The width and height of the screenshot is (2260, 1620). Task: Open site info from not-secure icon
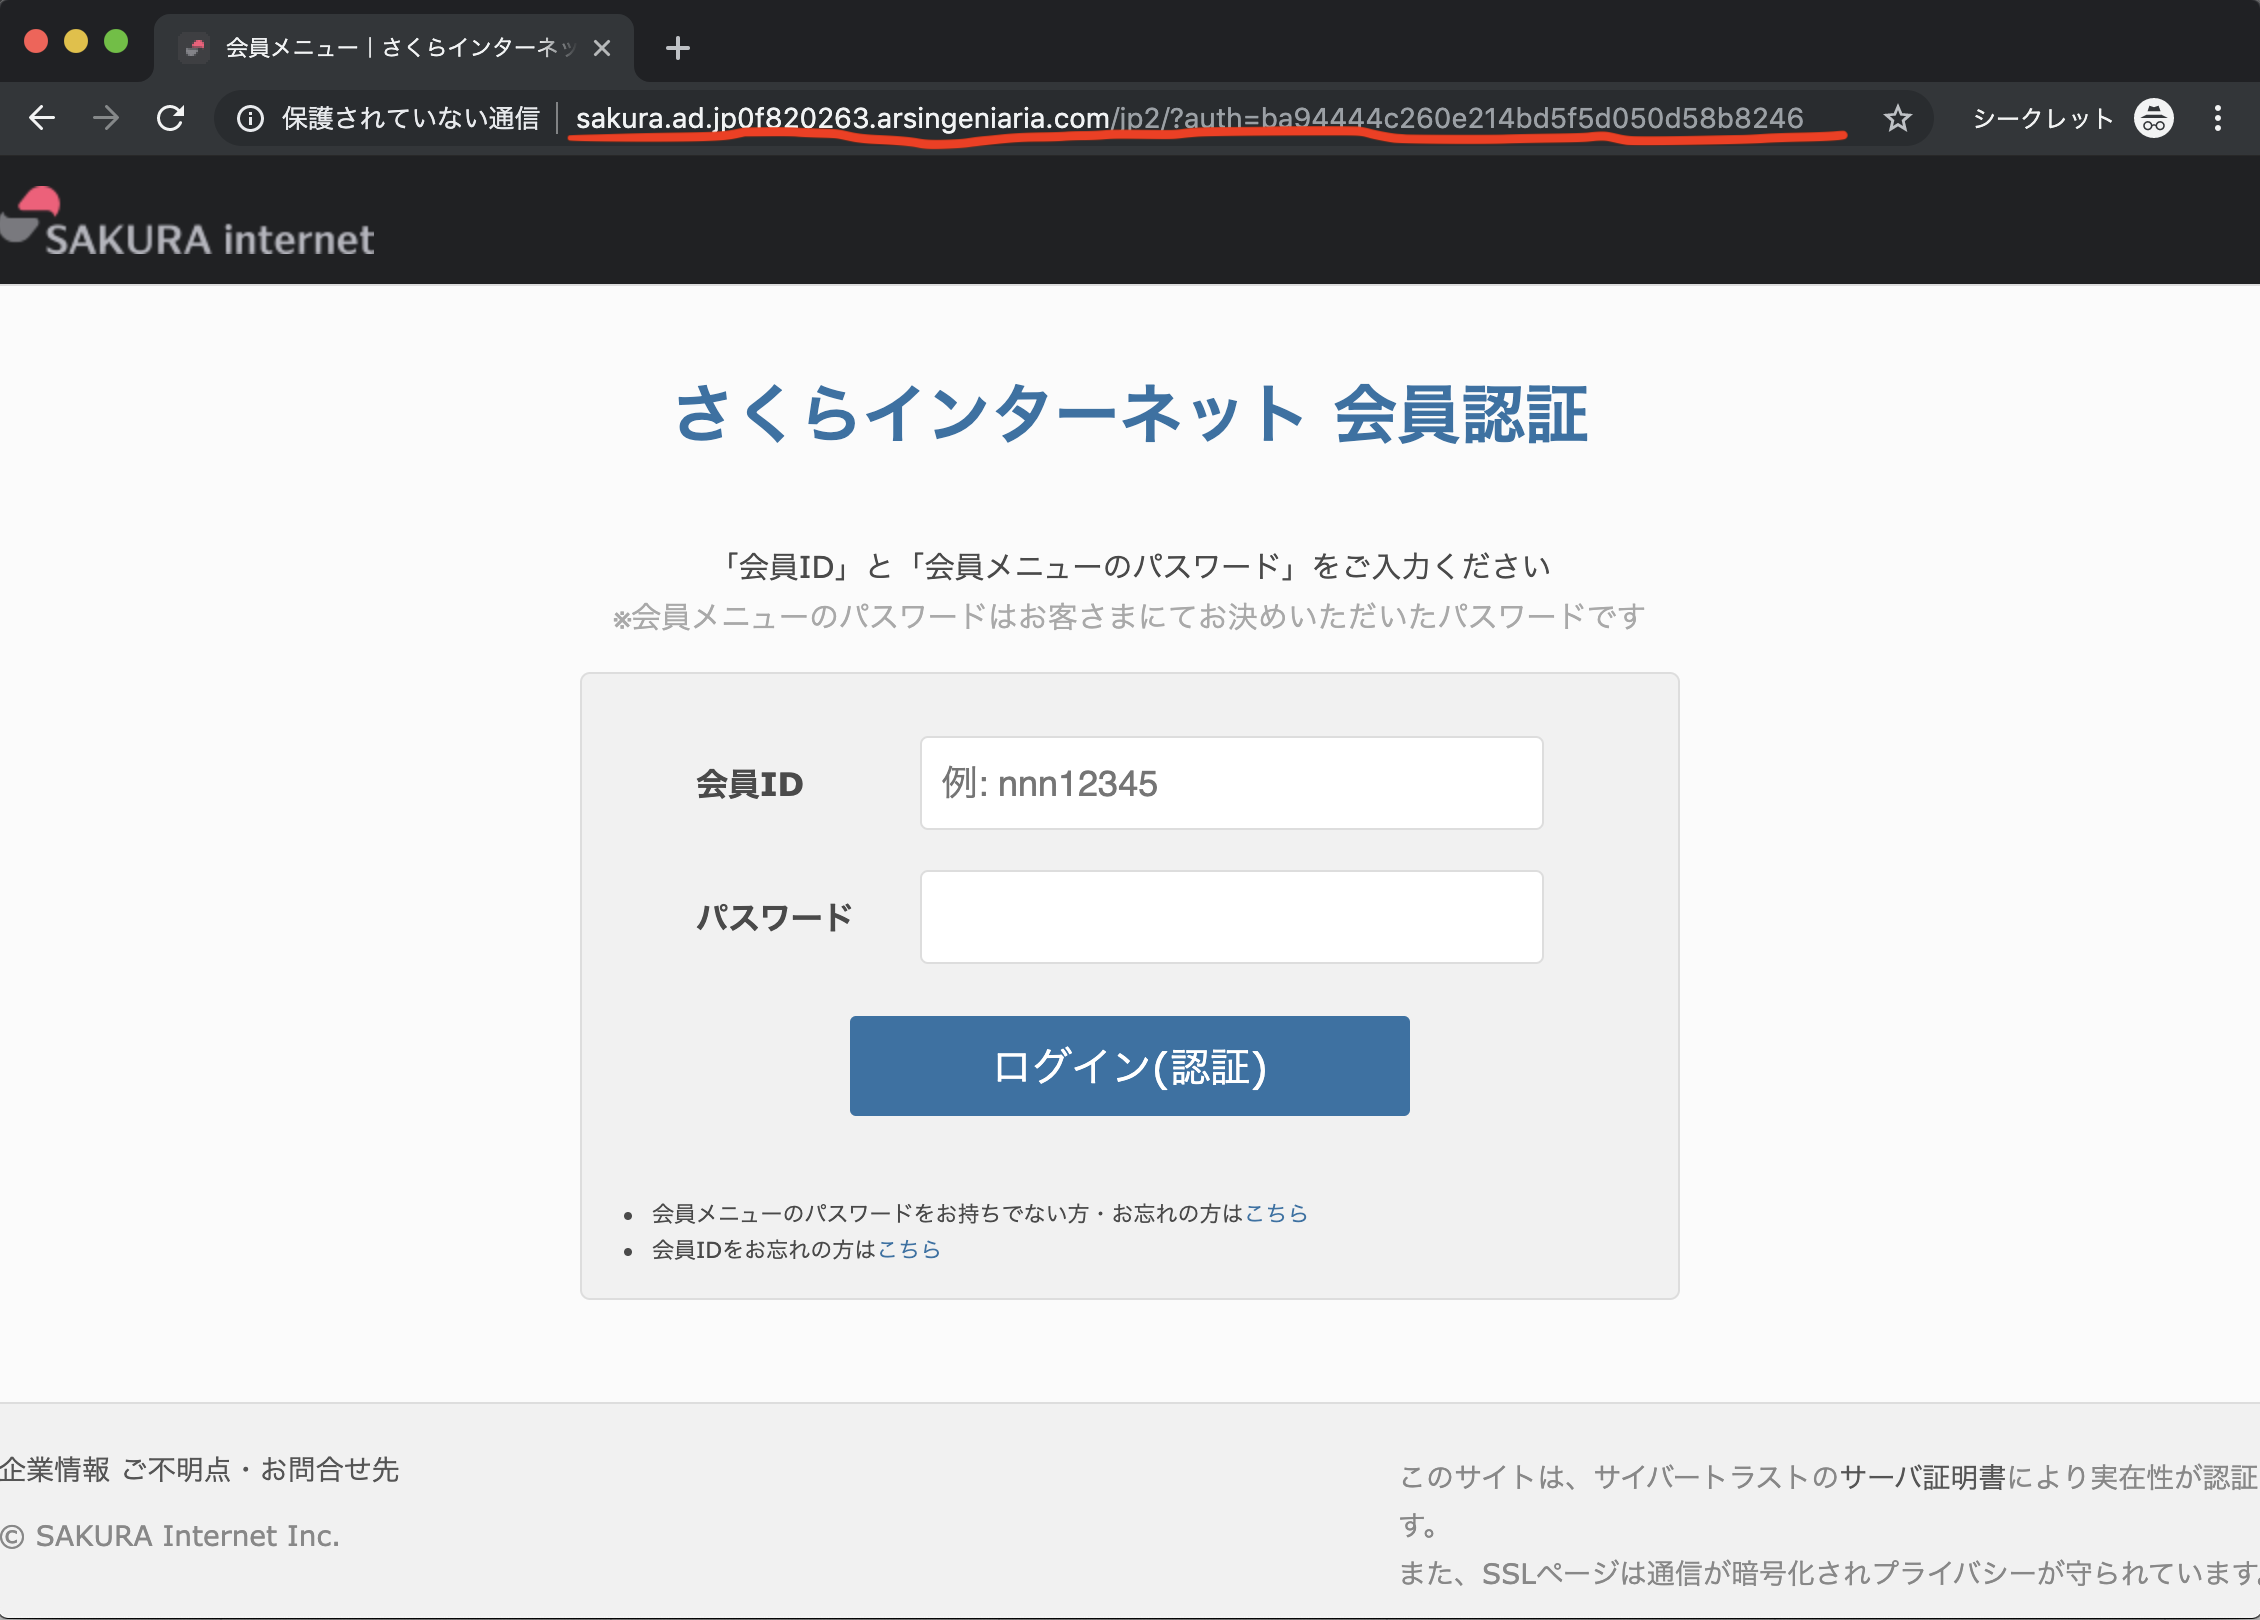250,119
